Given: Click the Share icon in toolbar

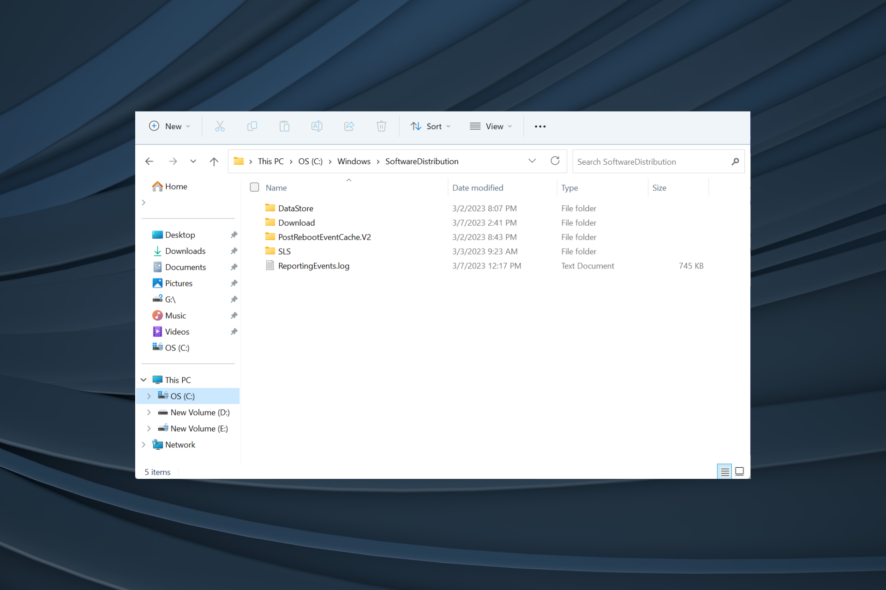Looking at the screenshot, I should 349,127.
